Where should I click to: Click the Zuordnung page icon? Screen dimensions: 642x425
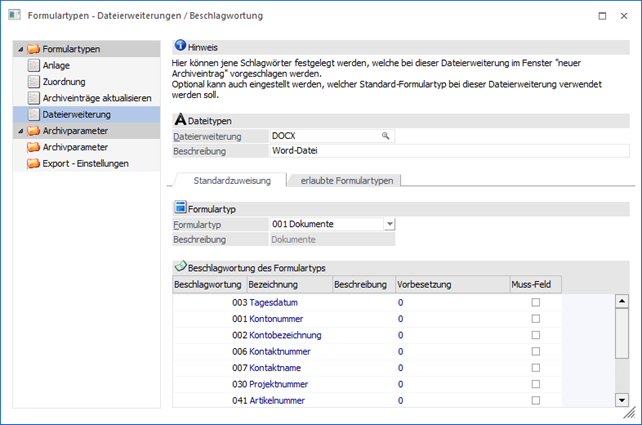[x=33, y=81]
